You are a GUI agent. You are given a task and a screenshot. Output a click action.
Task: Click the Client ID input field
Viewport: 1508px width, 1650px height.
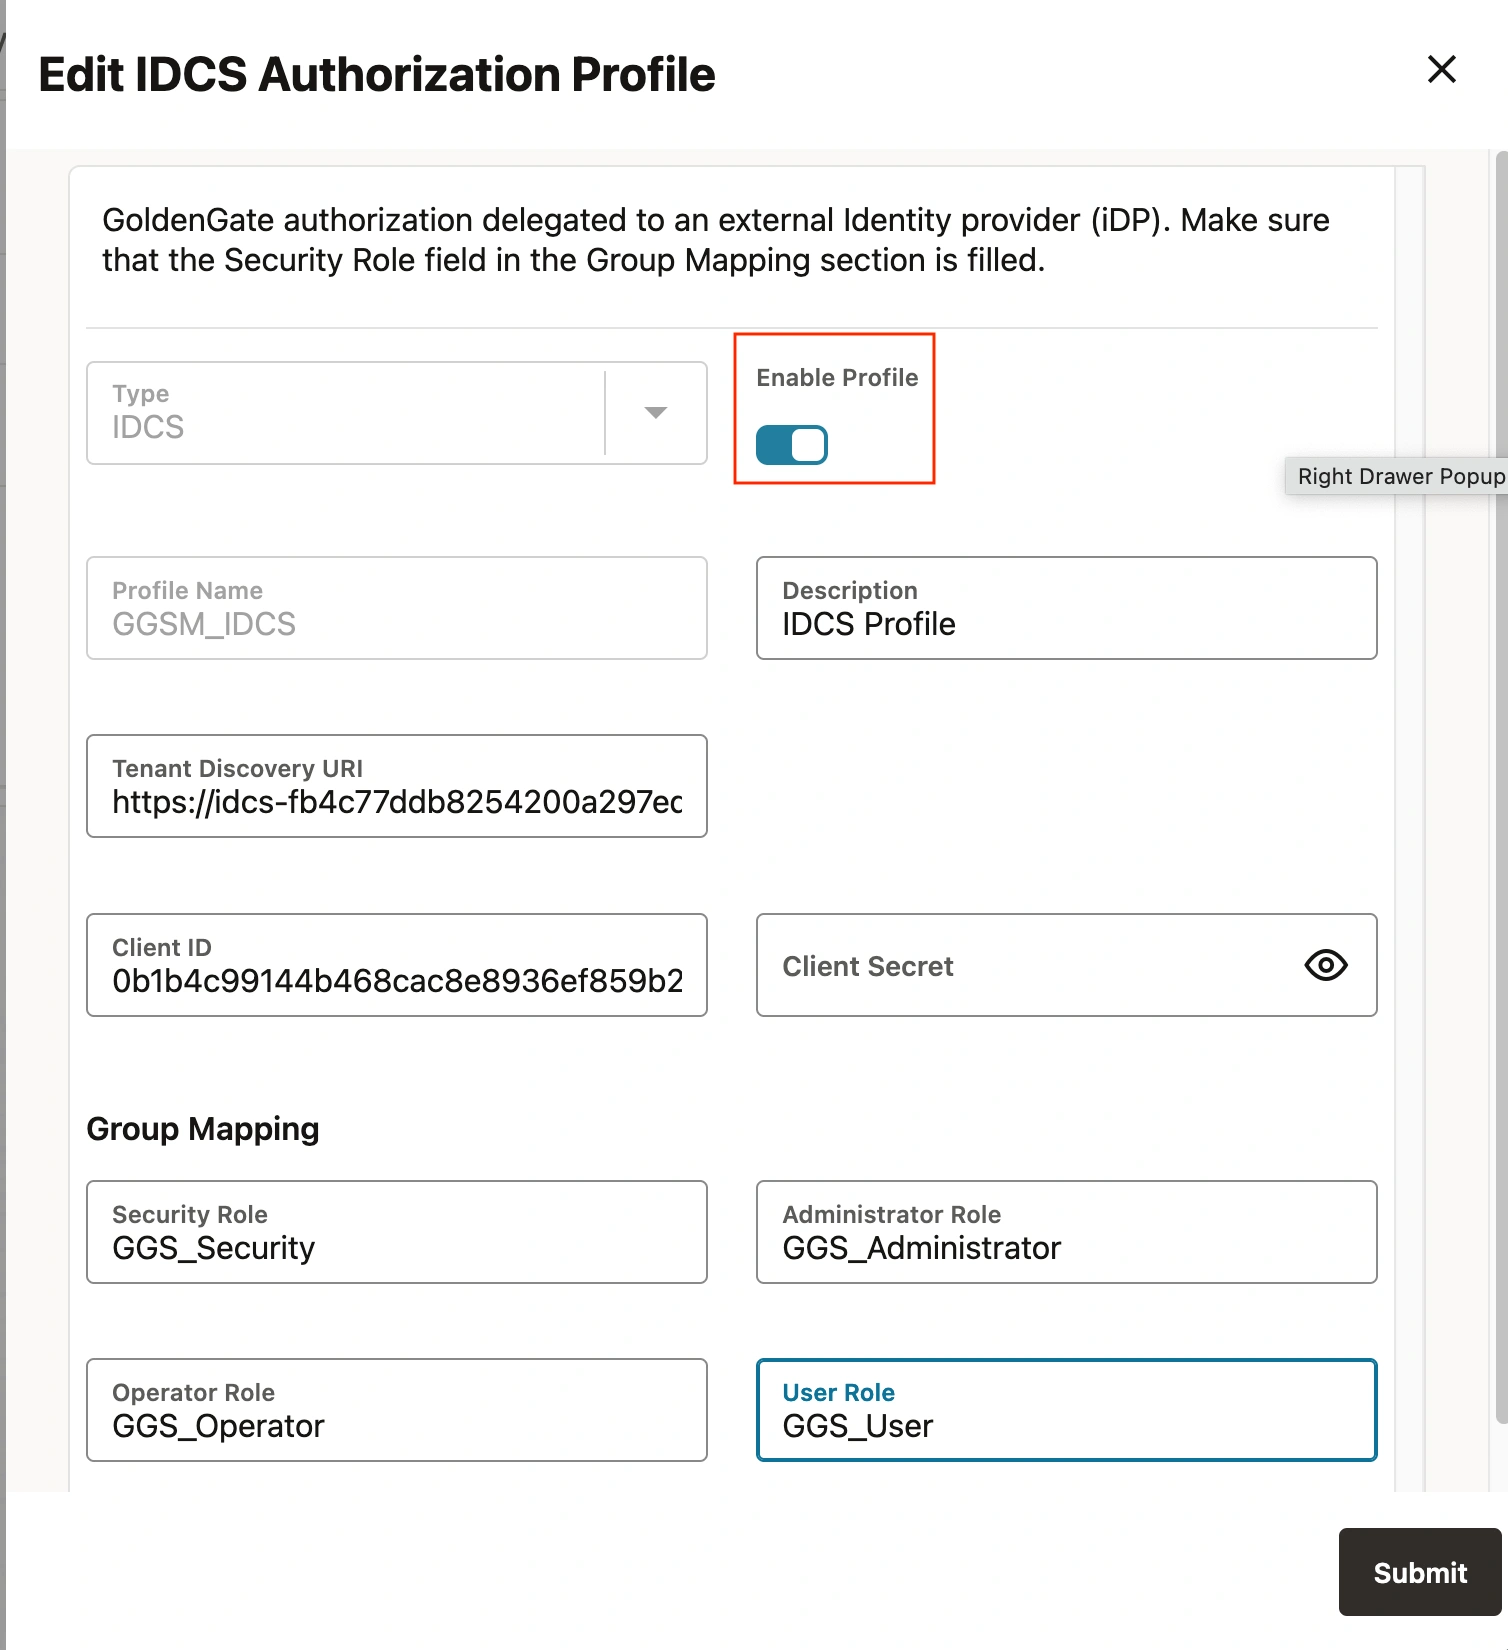tap(397, 965)
